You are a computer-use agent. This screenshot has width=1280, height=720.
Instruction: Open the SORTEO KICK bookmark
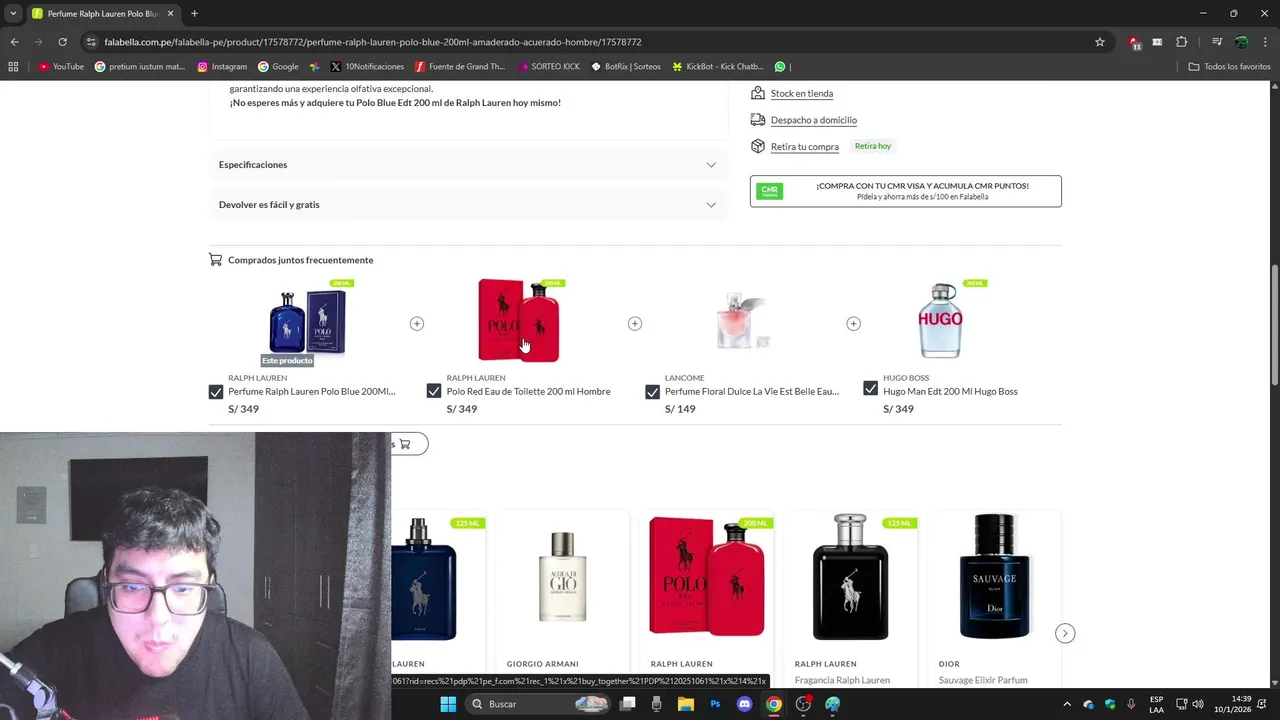coord(549,67)
